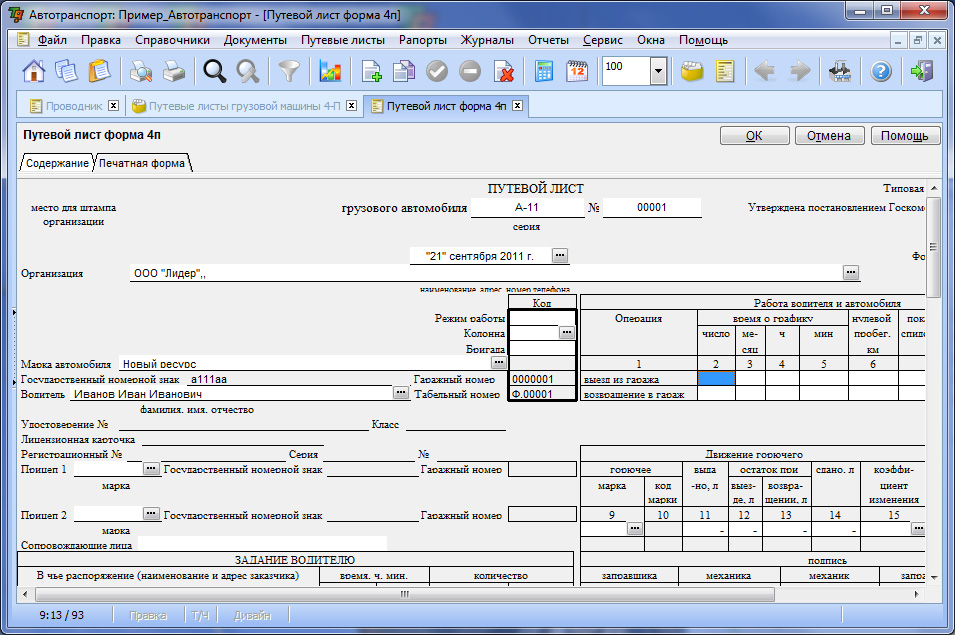Open the Журналы menu
The image size is (955, 635).
(487, 40)
